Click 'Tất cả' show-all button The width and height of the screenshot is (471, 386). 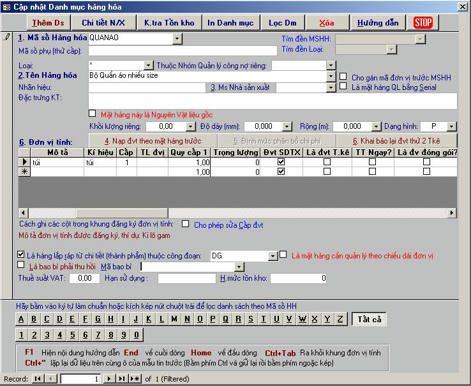pyautogui.click(x=369, y=319)
